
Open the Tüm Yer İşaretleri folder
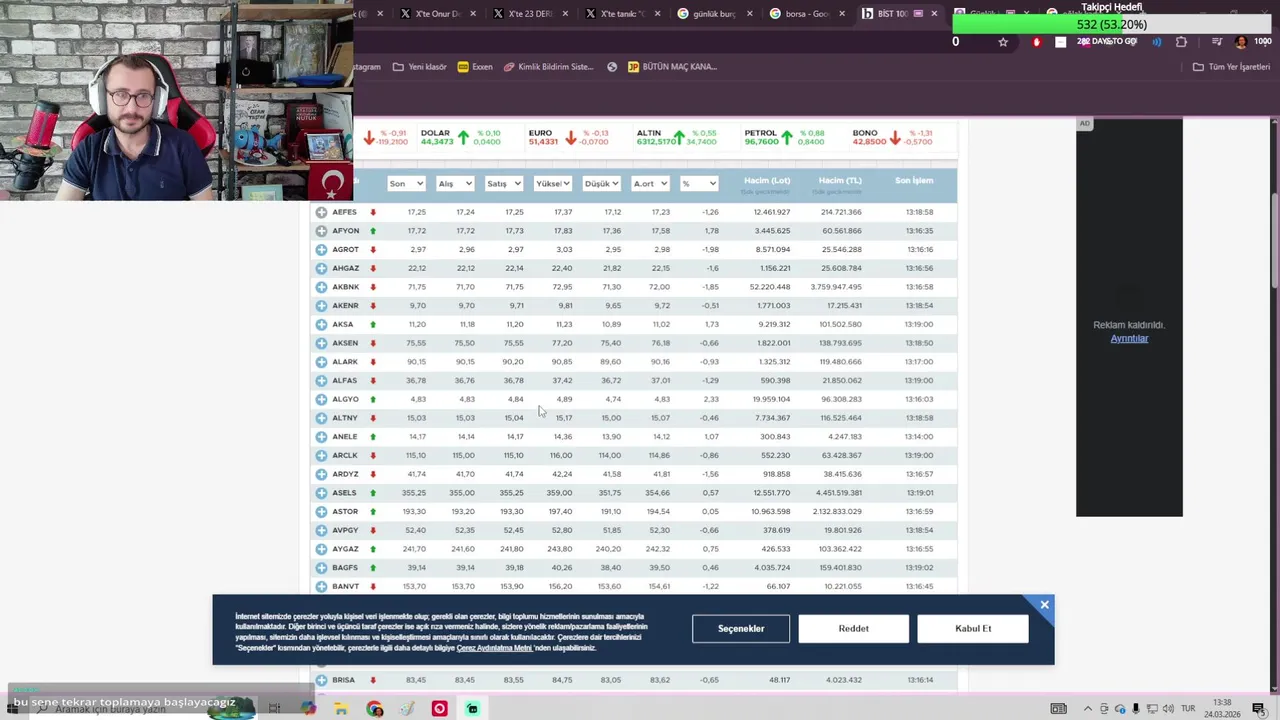click(x=1231, y=67)
